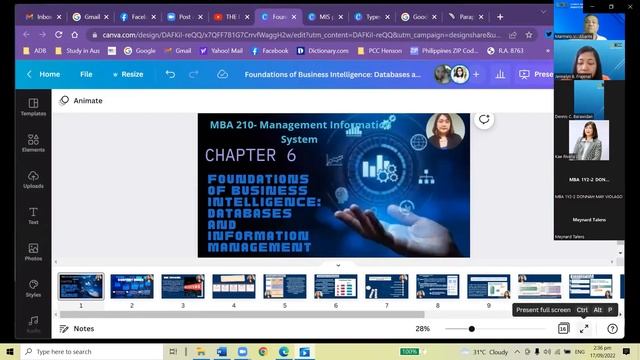Image resolution: width=640 pixels, height=360 pixels.
Task: Click the cloud save status icon
Action: [x=222, y=74]
